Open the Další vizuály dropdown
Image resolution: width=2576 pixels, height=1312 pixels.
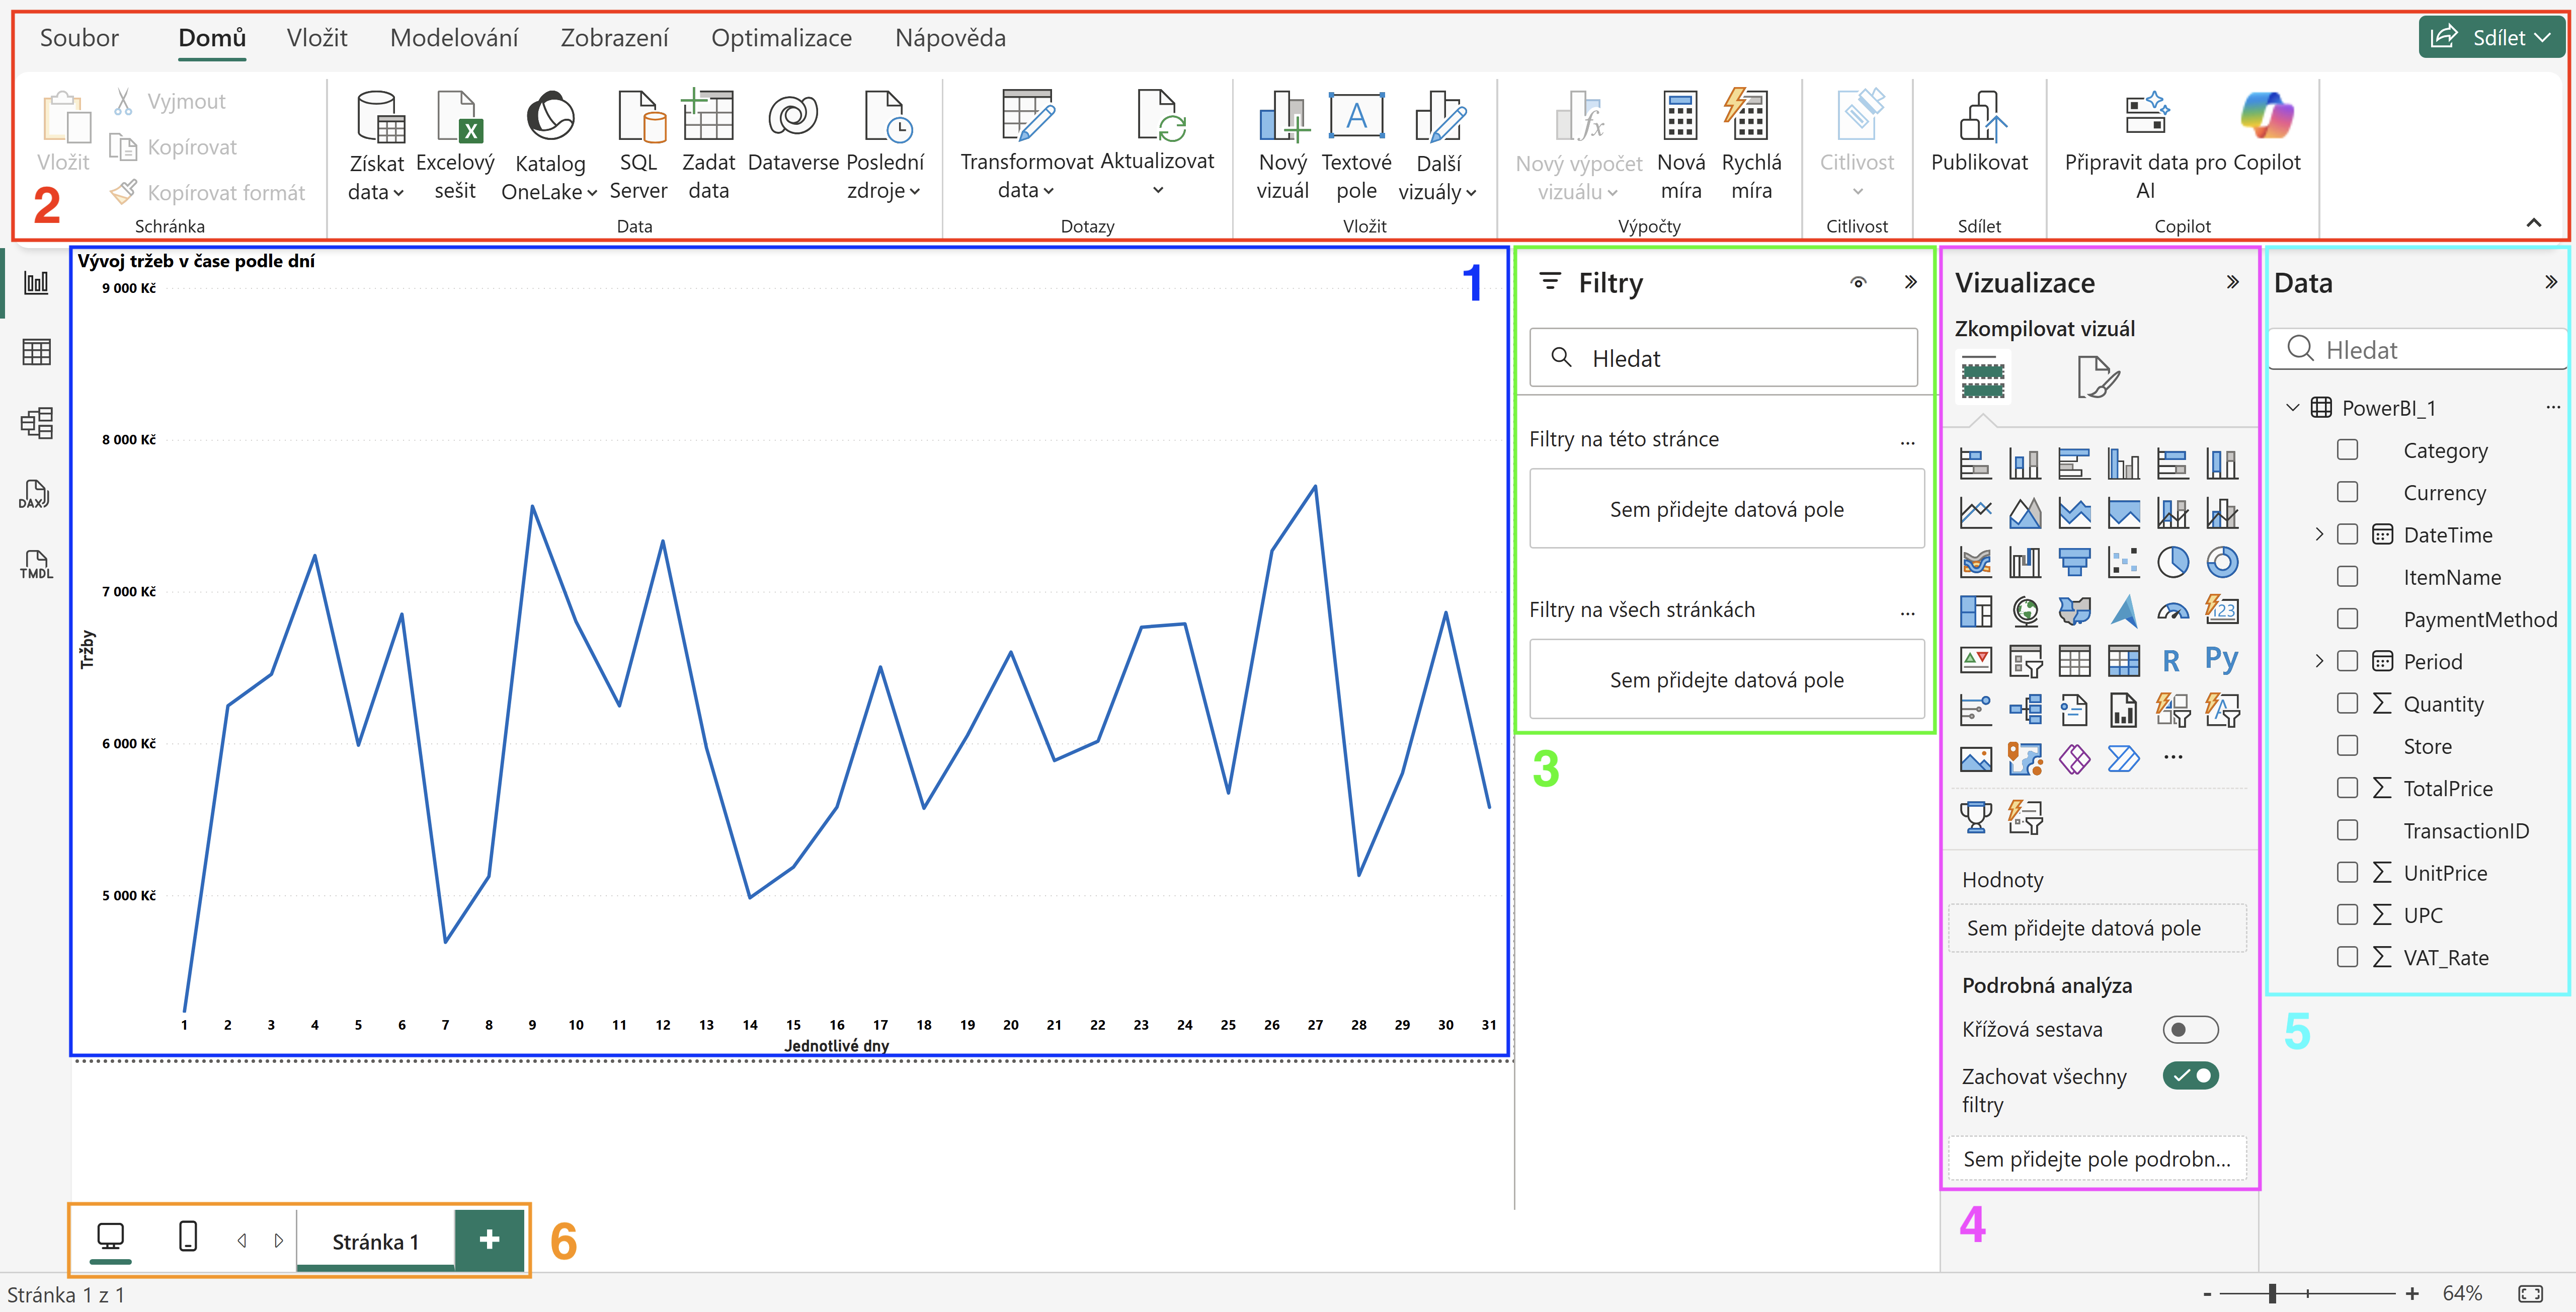coord(1439,145)
